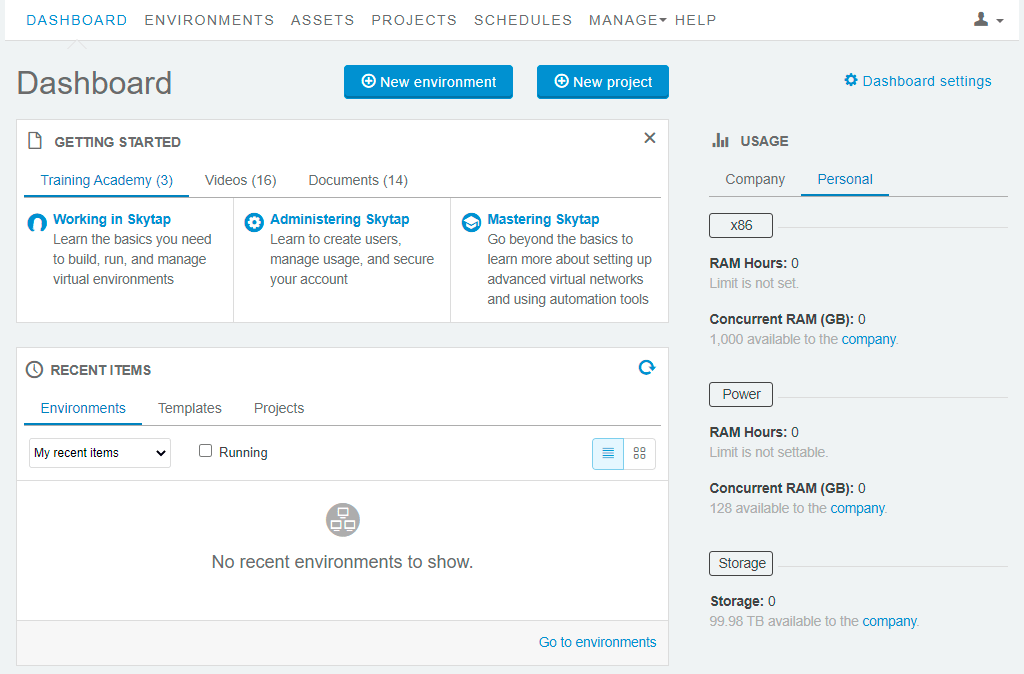Viewport: 1024px width, 674px height.
Task: Click the Mastering Skytap graduation icon
Action: pos(471,223)
